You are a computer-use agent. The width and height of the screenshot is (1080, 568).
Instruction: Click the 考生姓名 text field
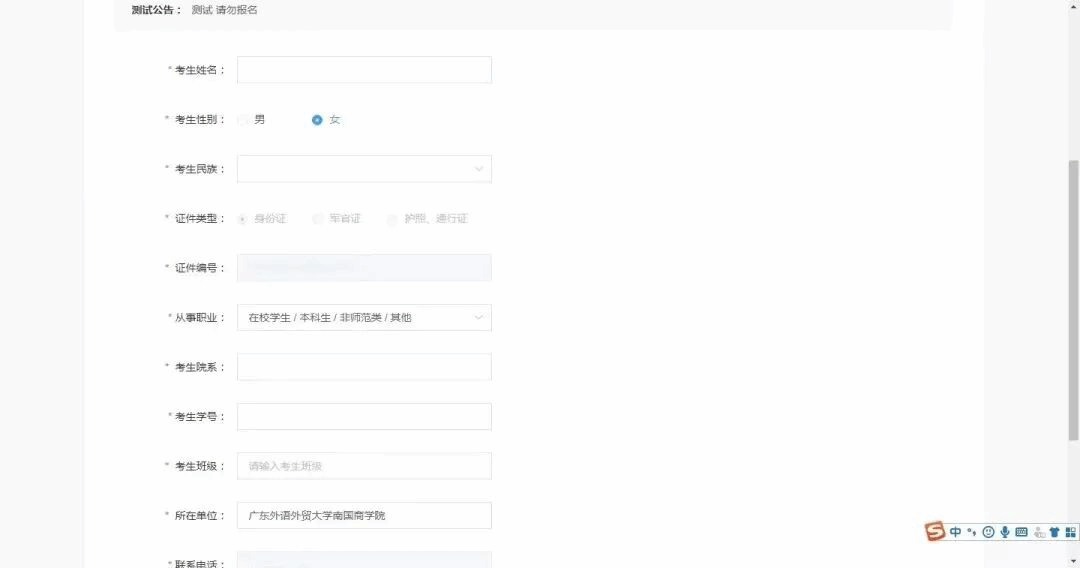[364, 70]
